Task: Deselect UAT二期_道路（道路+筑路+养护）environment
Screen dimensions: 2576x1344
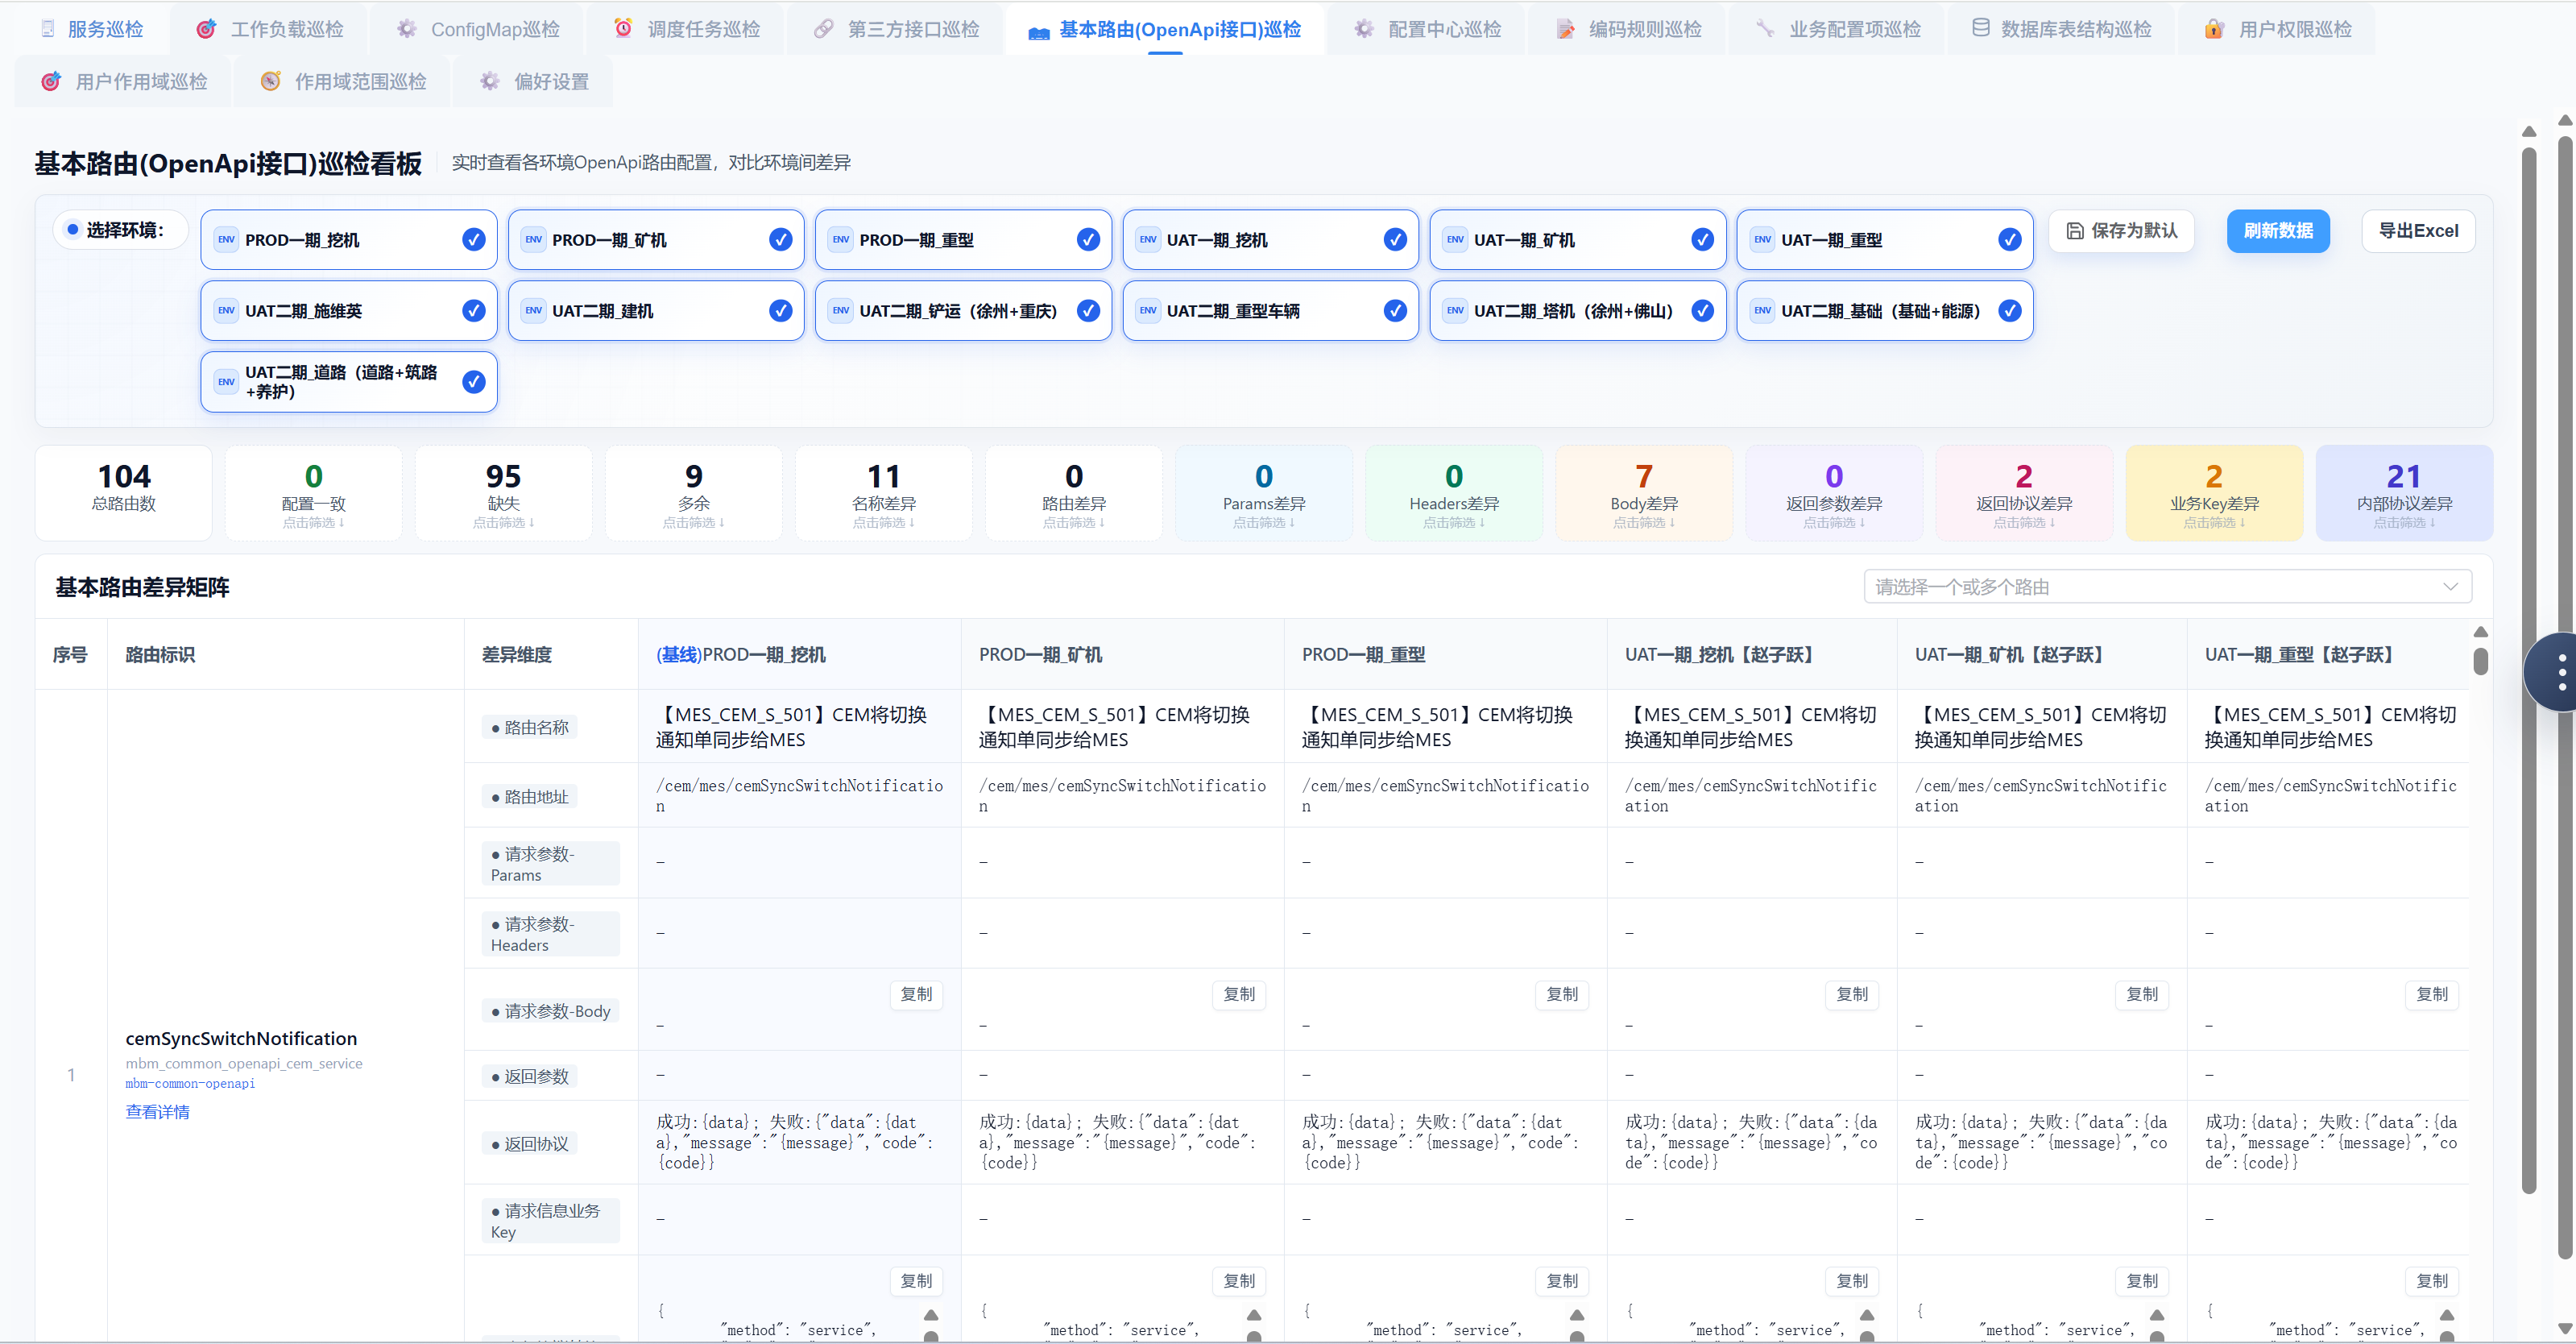Action: point(474,382)
